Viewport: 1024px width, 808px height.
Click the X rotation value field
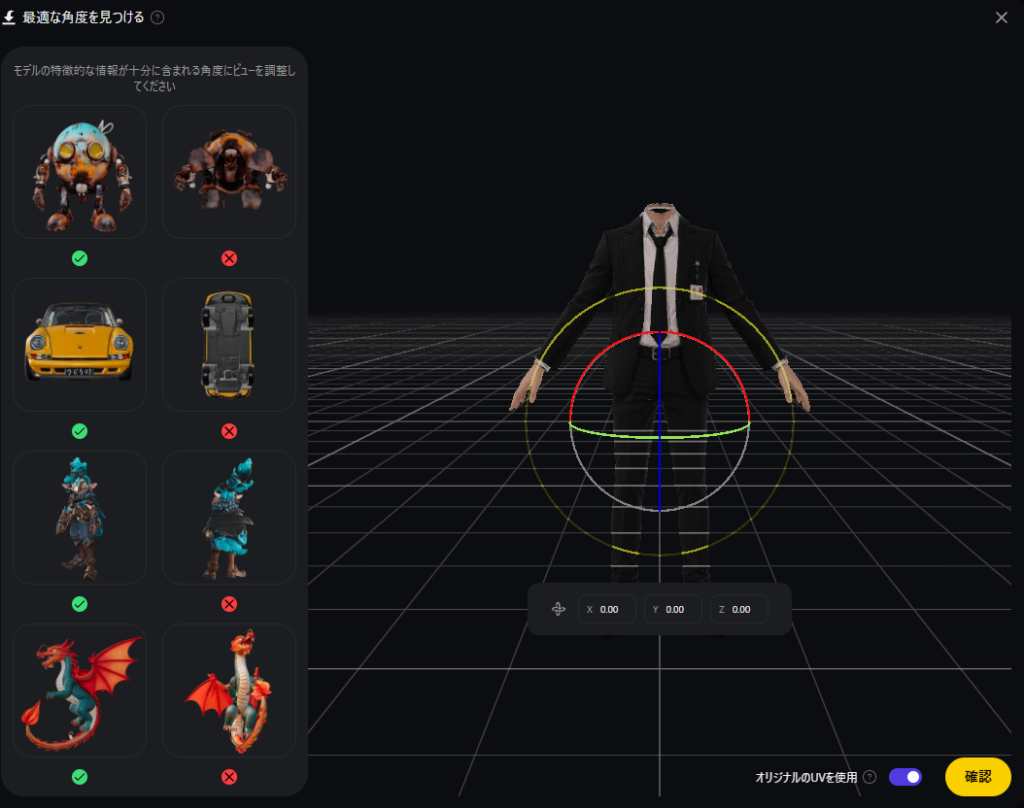(x=608, y=609)
